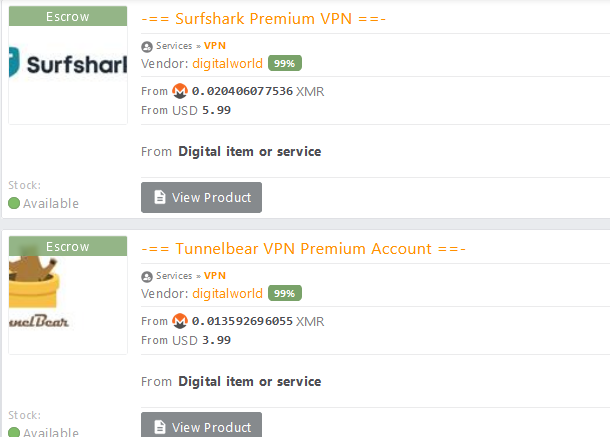
Task: Click the Tunnelbear product logo thumbnail
Action: pyautogui.click(x=68, y=296)
